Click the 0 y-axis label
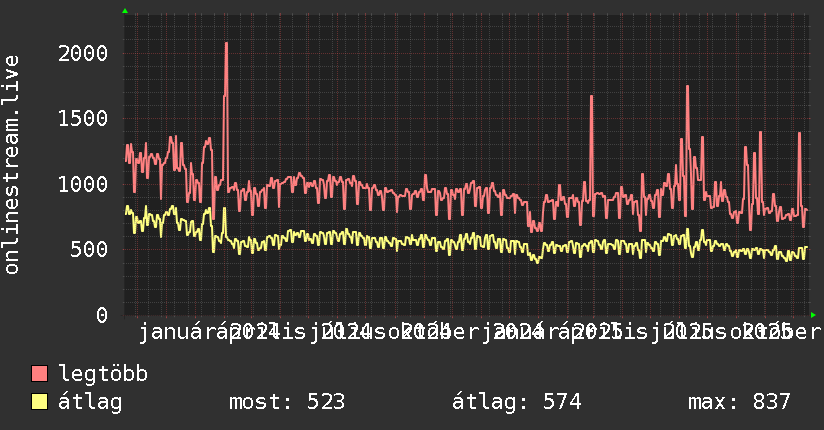 tap(102, 315)
